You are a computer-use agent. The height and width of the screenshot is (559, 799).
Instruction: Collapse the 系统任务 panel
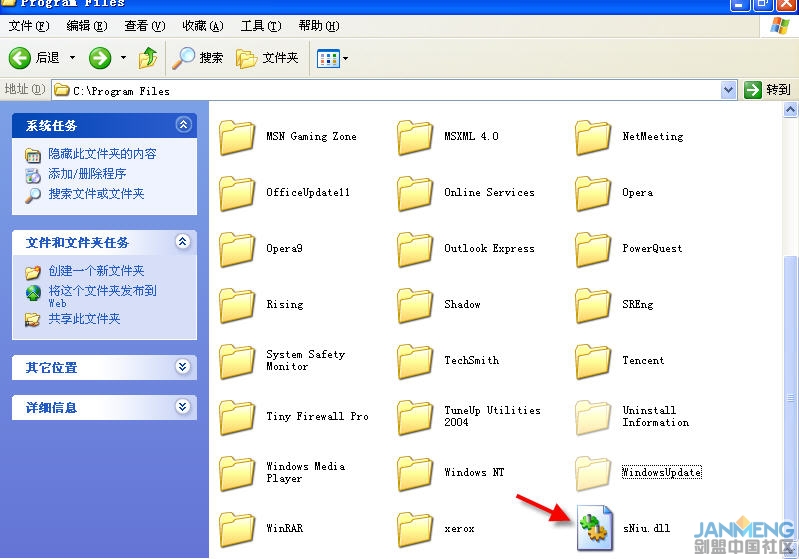[x=183, y=124]
